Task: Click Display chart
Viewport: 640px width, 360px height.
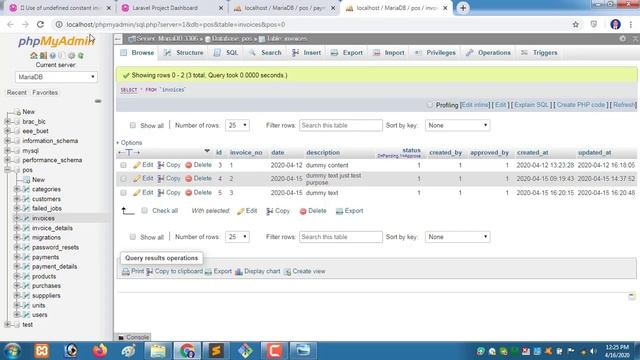Action: tap(258, 271)
